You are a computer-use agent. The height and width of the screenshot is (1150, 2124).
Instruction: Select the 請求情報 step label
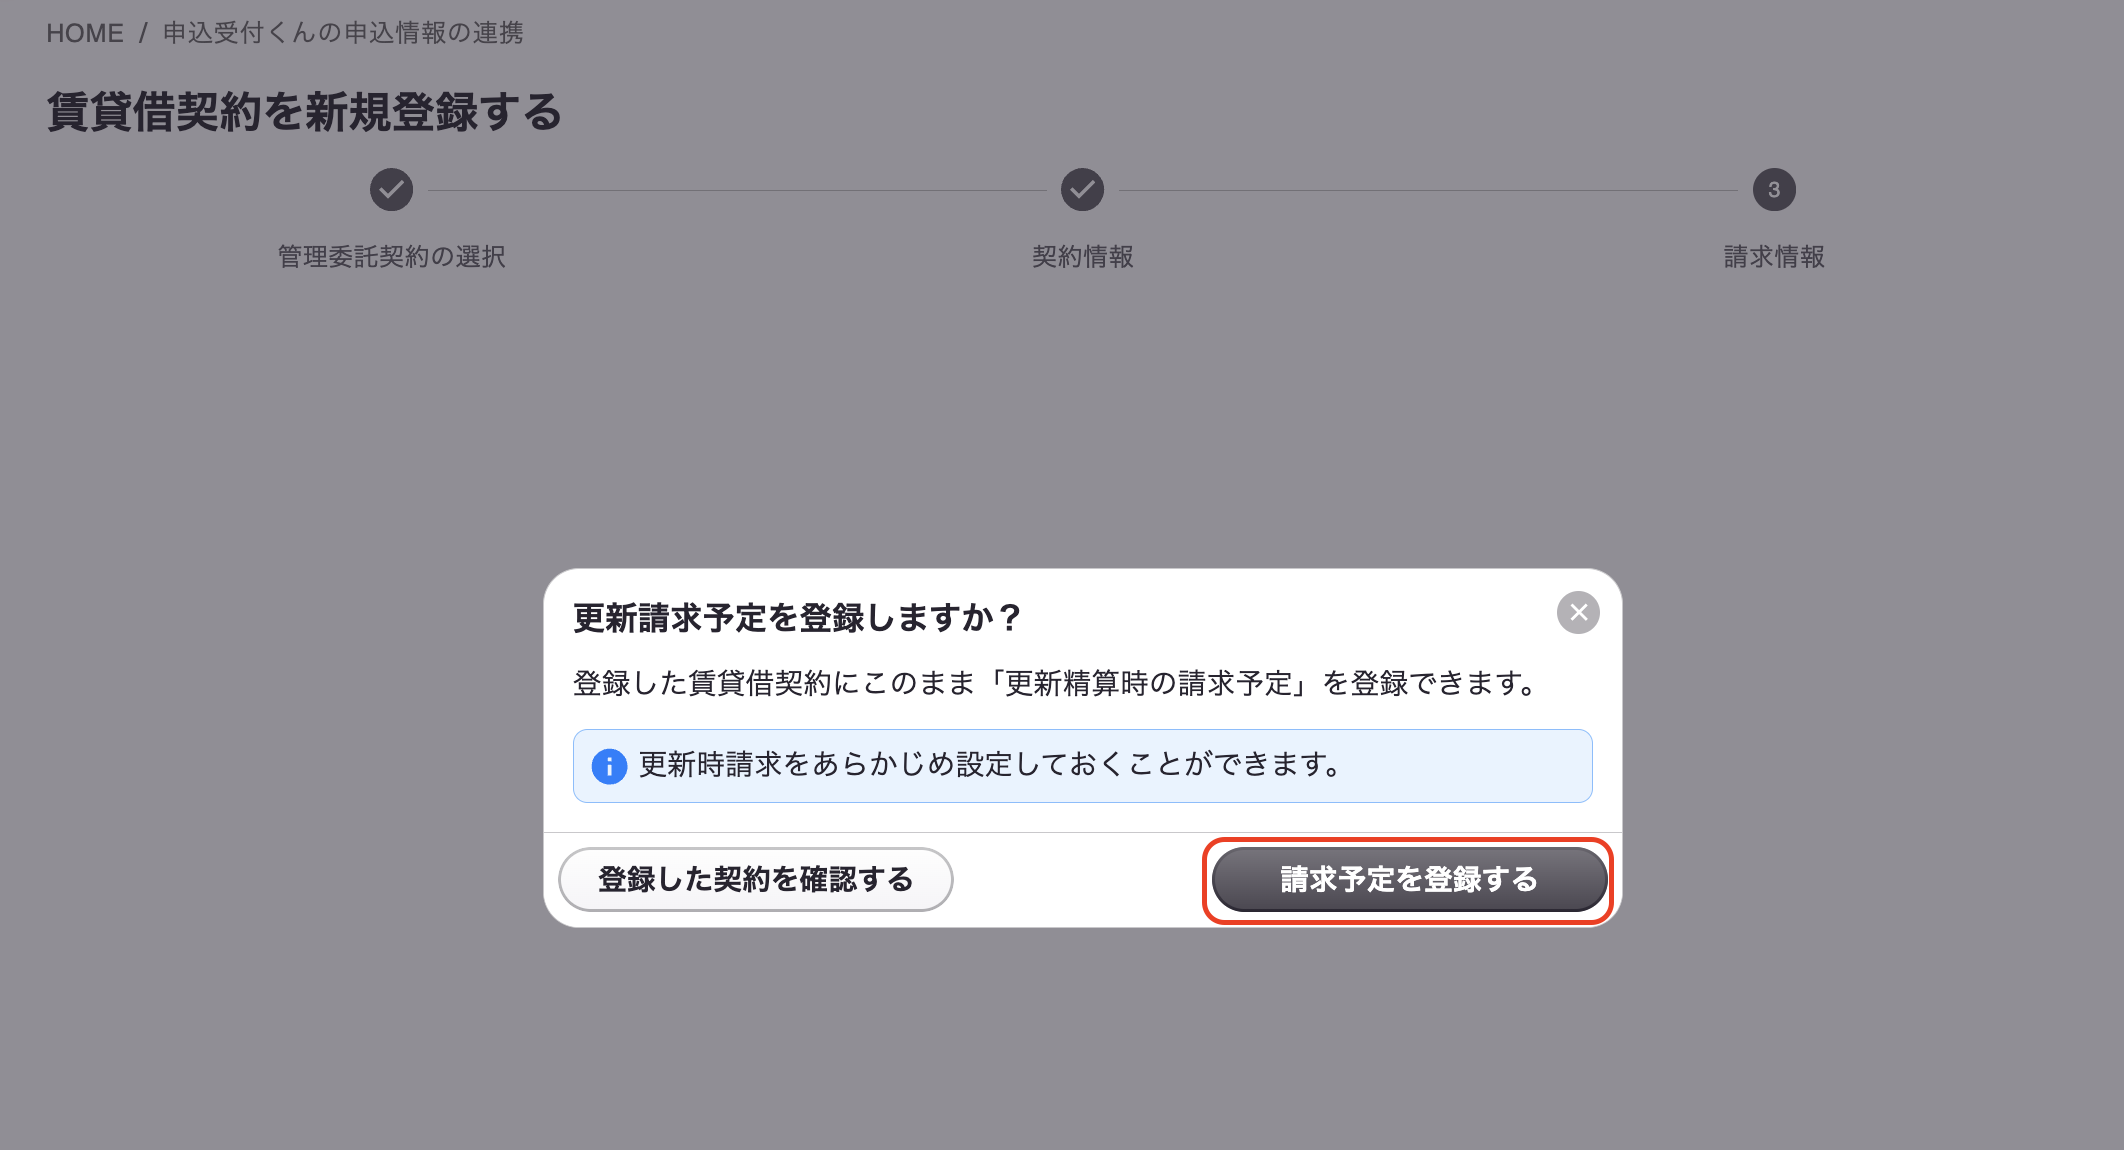coord(1774,257)
